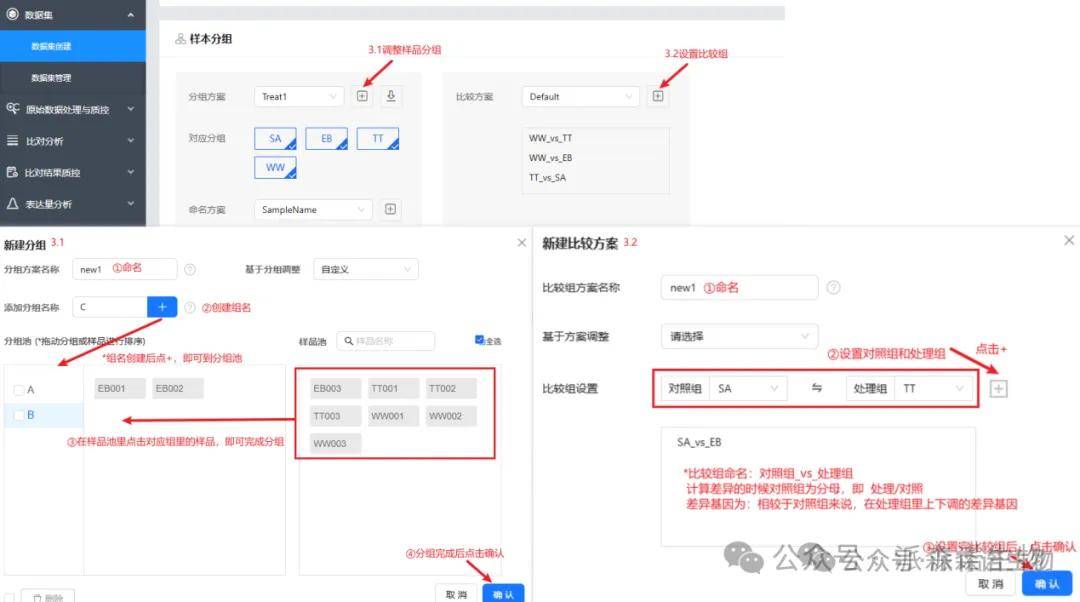Click the help icon next to 比较组方案名称 field

[x=833, y=288]
